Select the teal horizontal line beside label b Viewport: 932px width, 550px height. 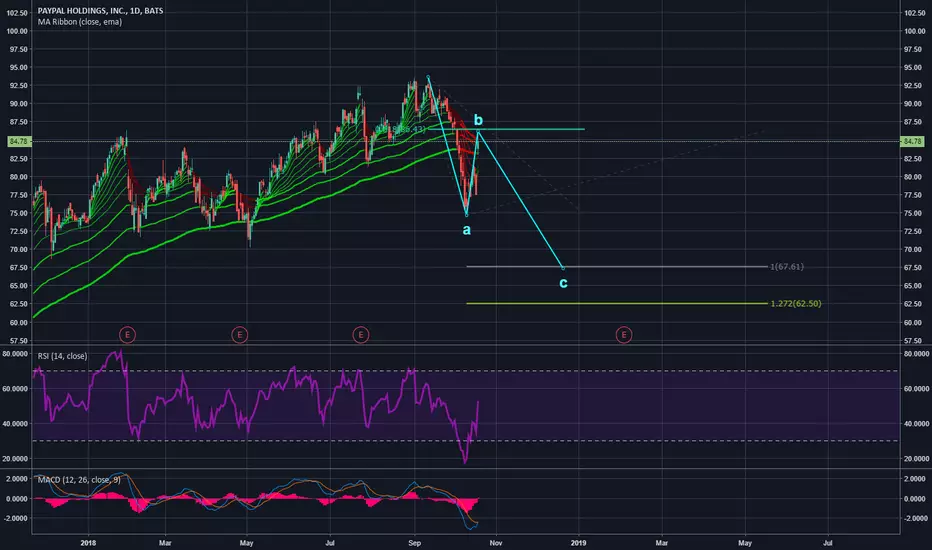pyautogui.click(x=506, y=129)
